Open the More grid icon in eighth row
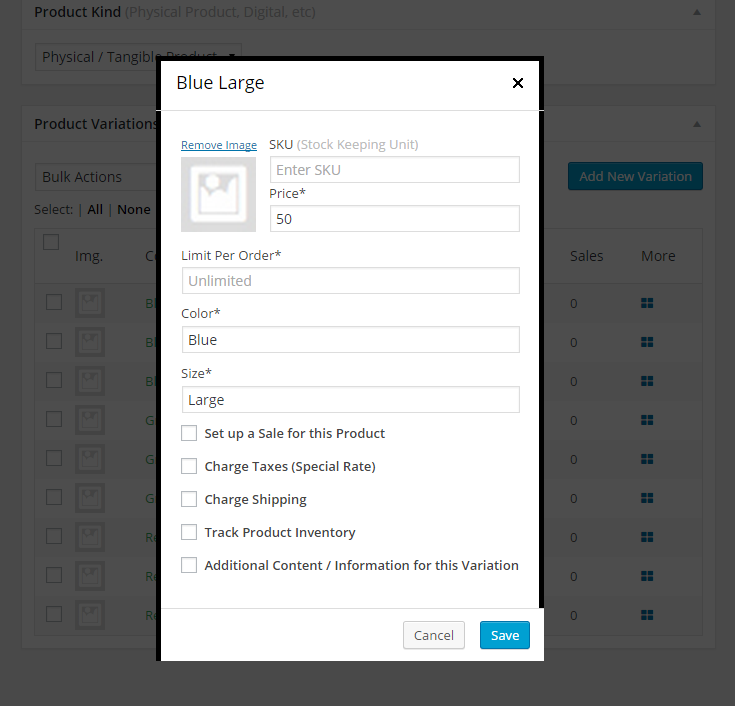This screenshot has width=735, height=706. 647,576
